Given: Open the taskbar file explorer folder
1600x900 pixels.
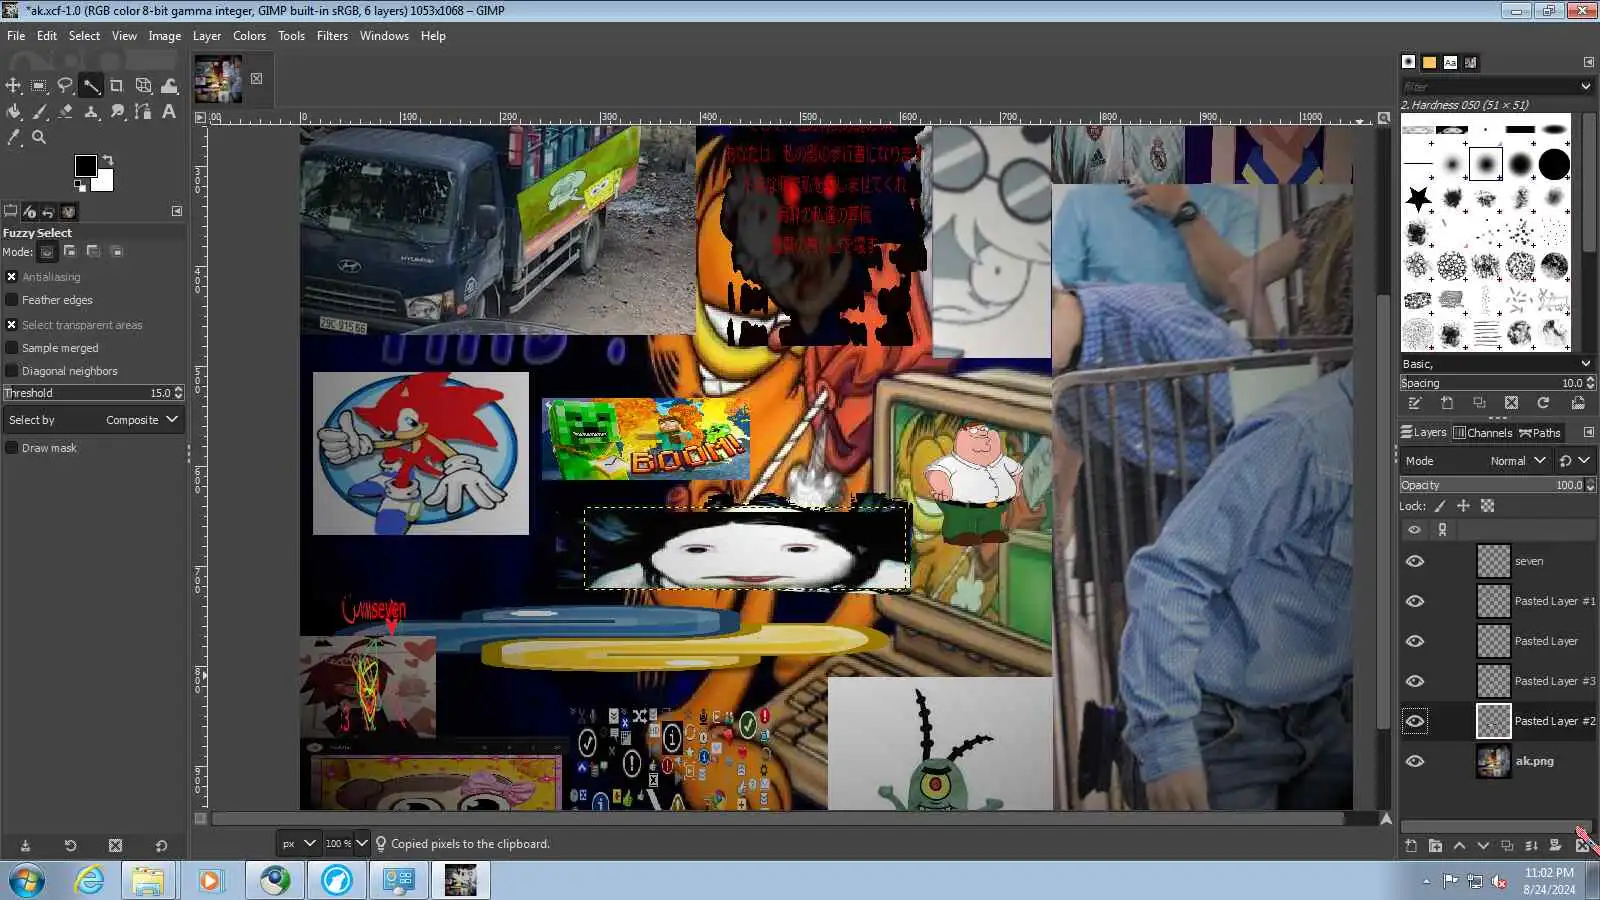Looking at the screenshot, I should click(x=148, y=881).
